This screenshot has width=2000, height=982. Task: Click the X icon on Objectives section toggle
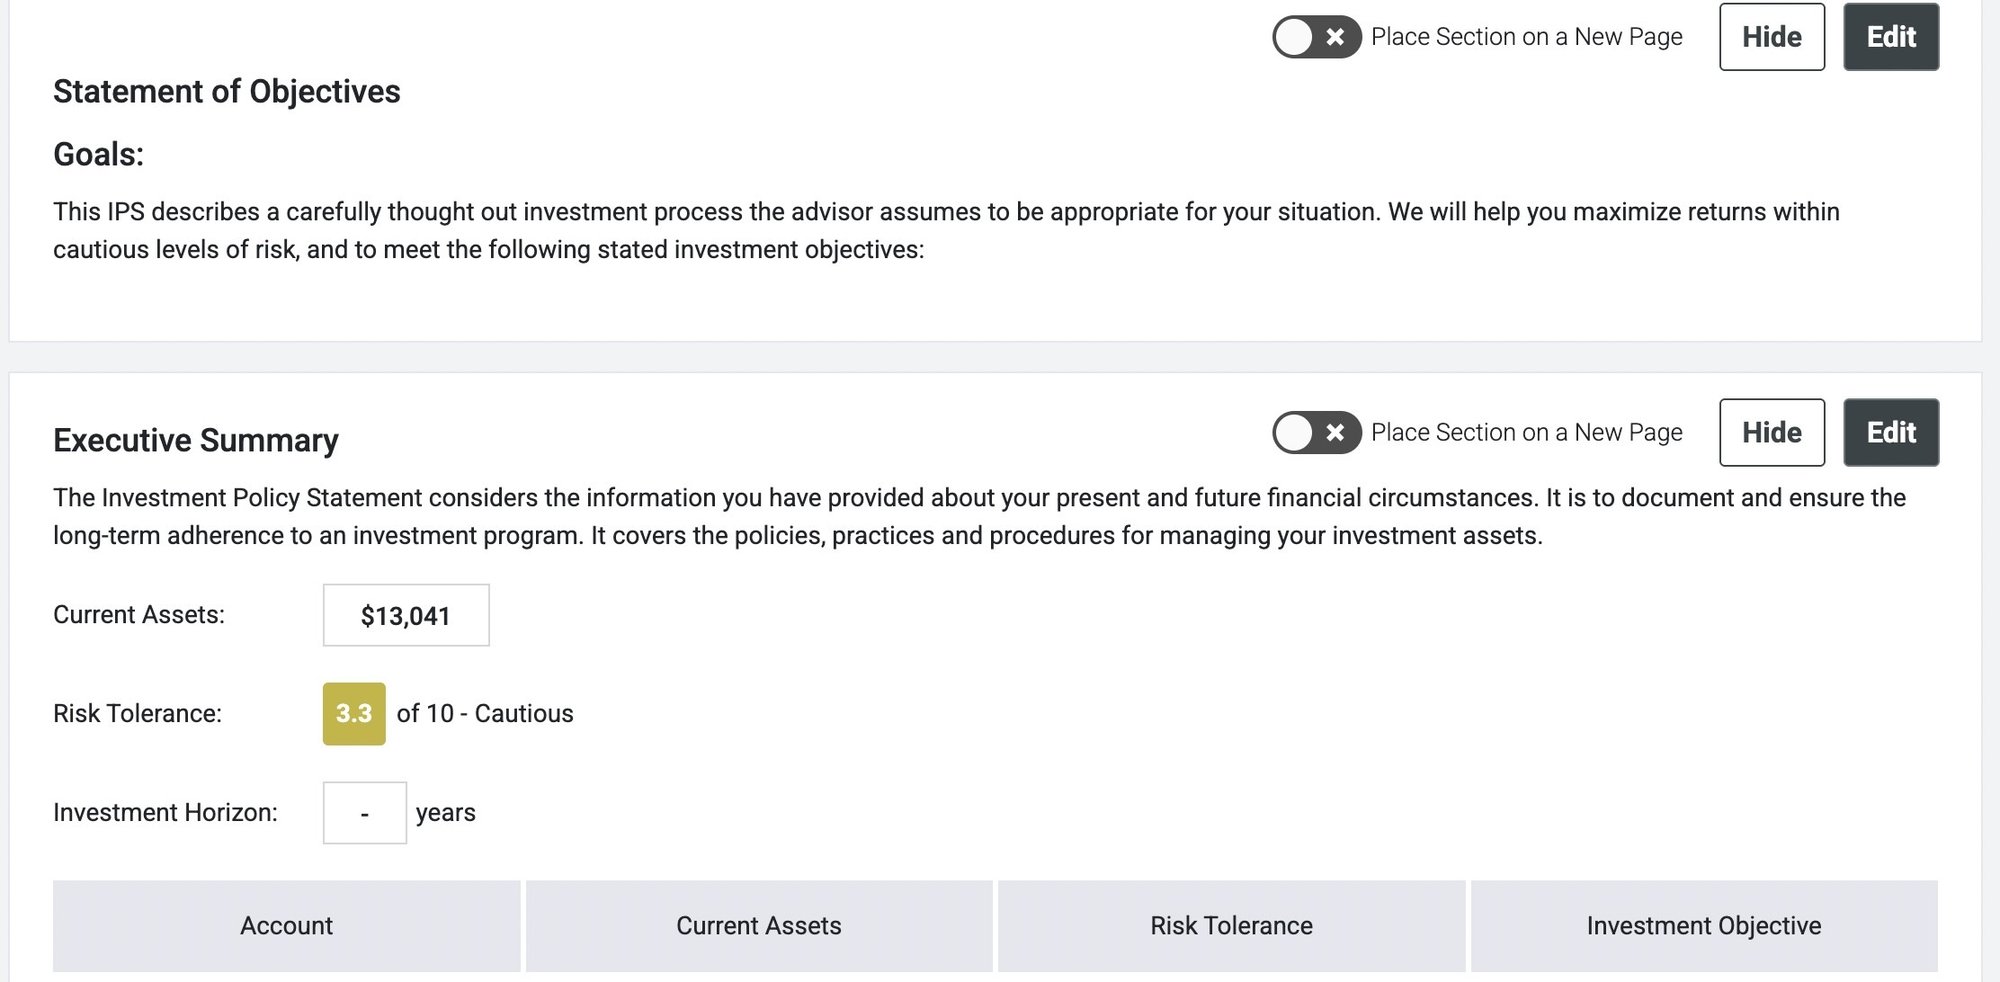pos(1335,37)
